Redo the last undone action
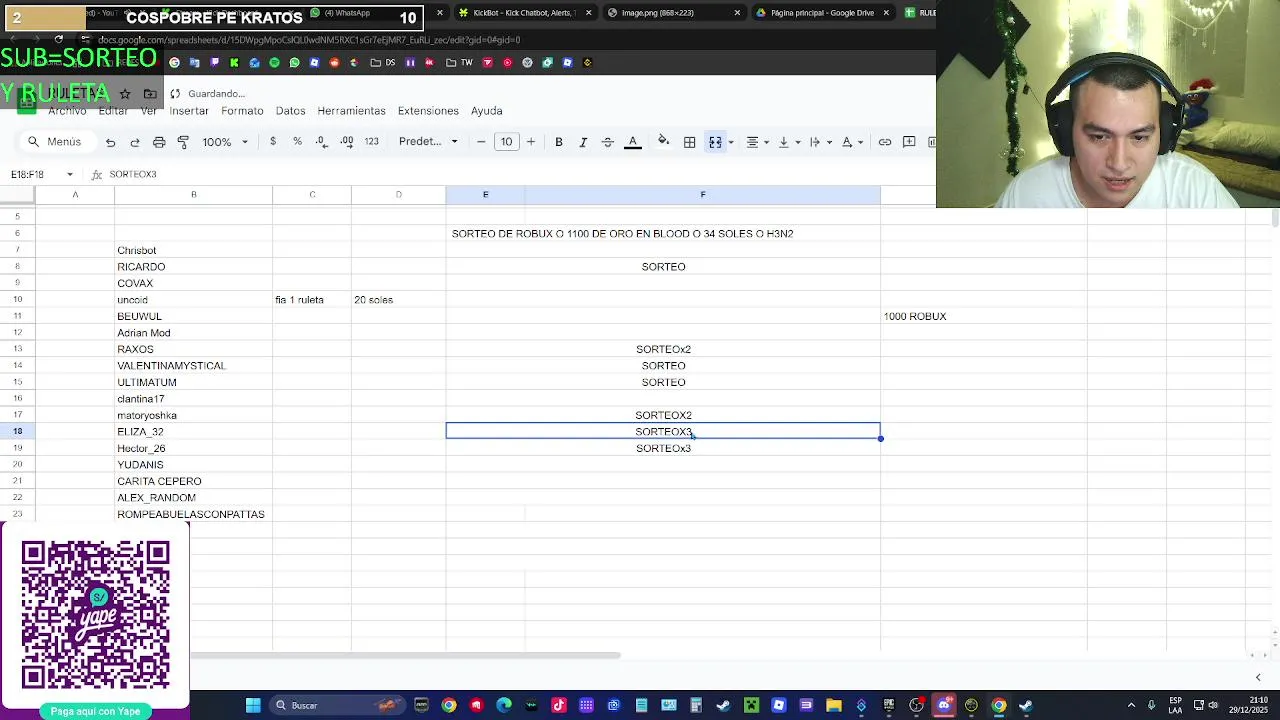 click(134, 142)
